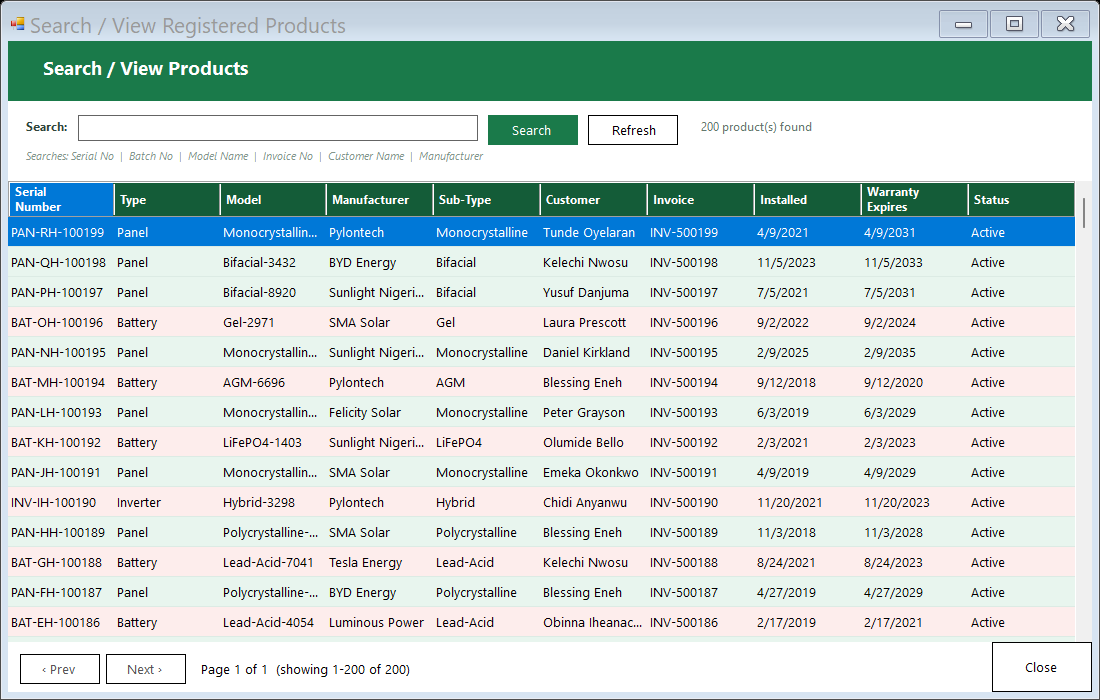Sort by Type column header
This screenshot has width=1100, height=700.
click(x=167, y=199)
